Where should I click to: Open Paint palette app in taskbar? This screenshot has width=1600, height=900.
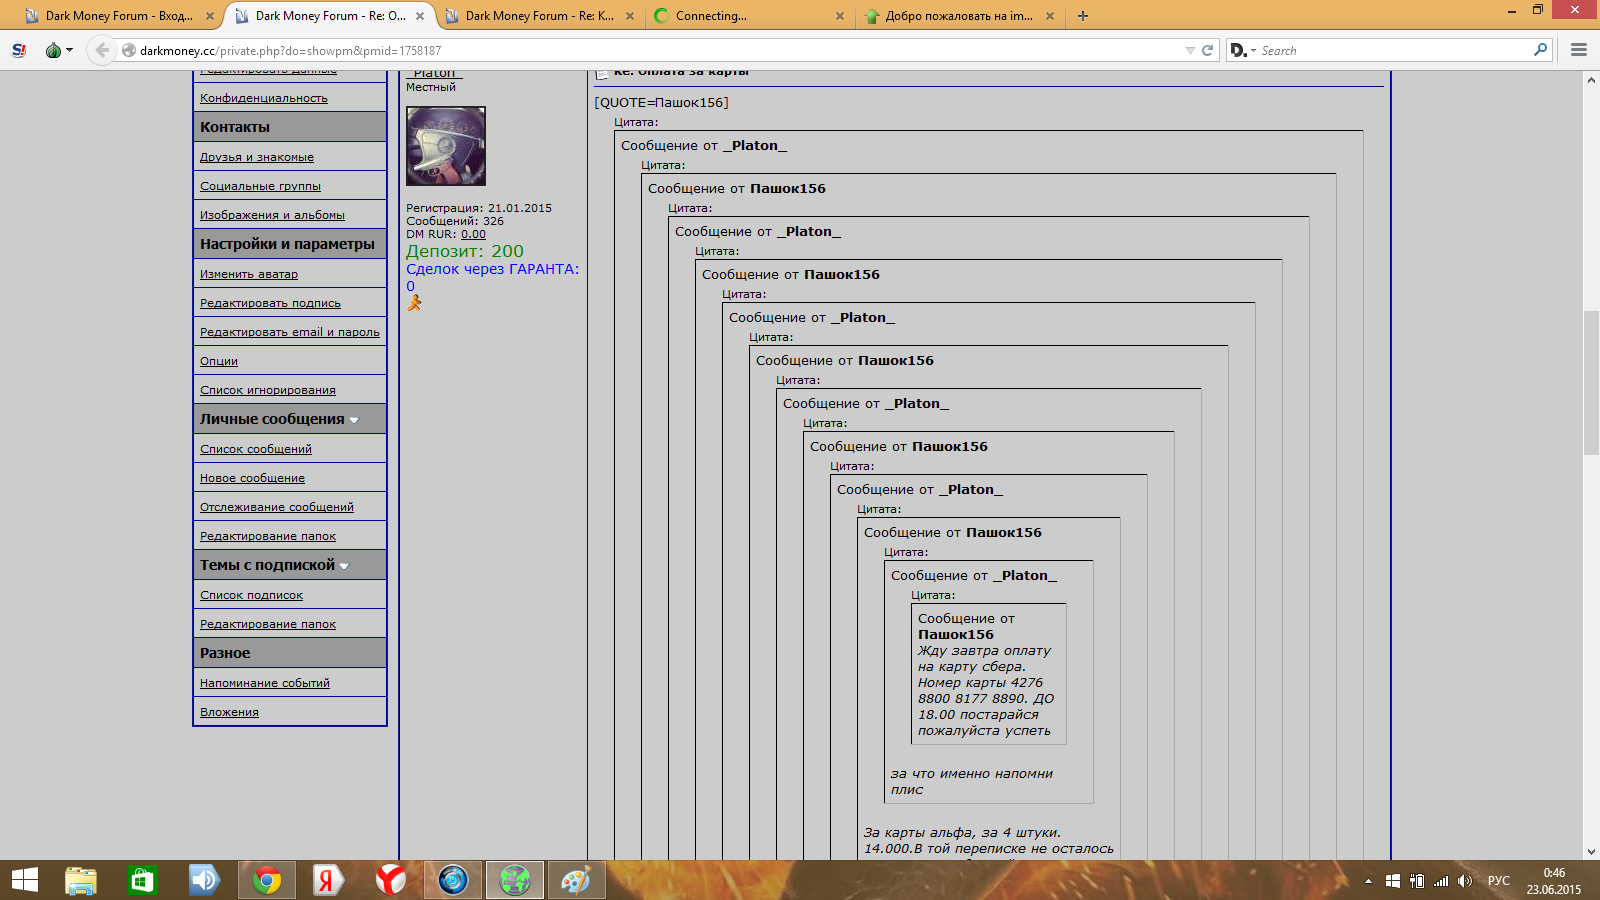click(577, 880)
